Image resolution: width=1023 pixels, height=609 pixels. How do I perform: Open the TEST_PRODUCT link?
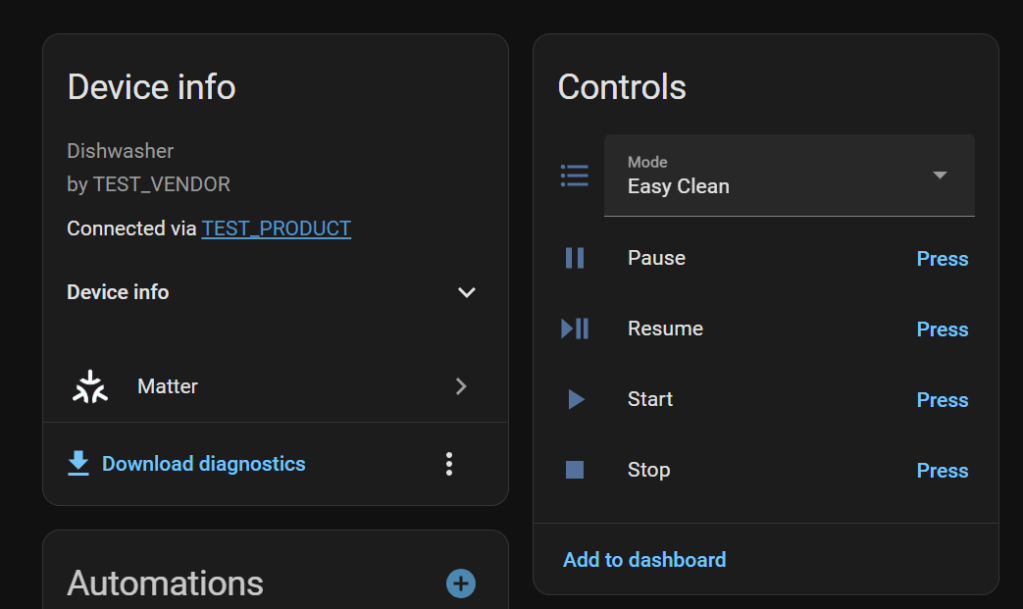pos(276,228)
